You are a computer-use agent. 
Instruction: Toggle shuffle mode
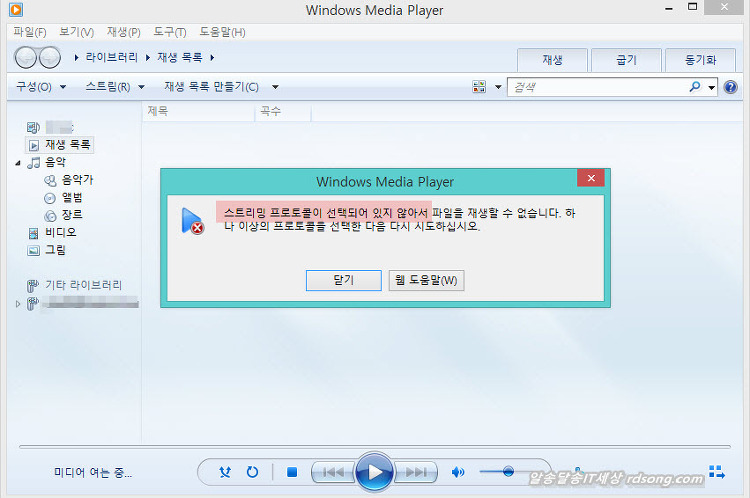point(226,472)
